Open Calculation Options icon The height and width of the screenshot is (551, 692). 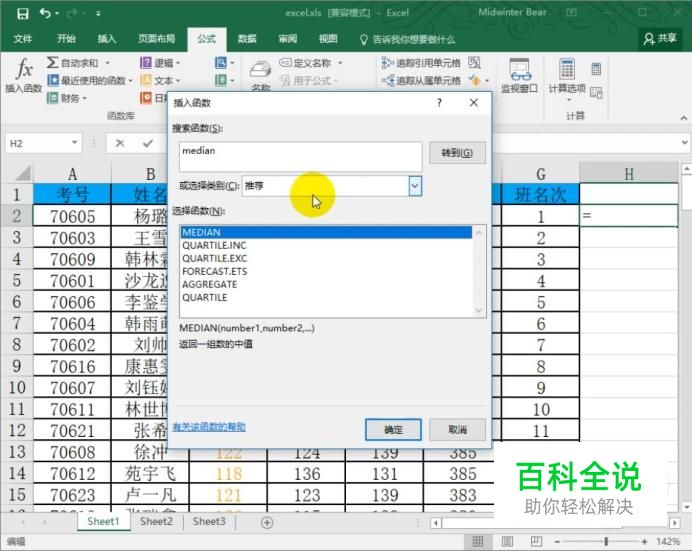567,69
